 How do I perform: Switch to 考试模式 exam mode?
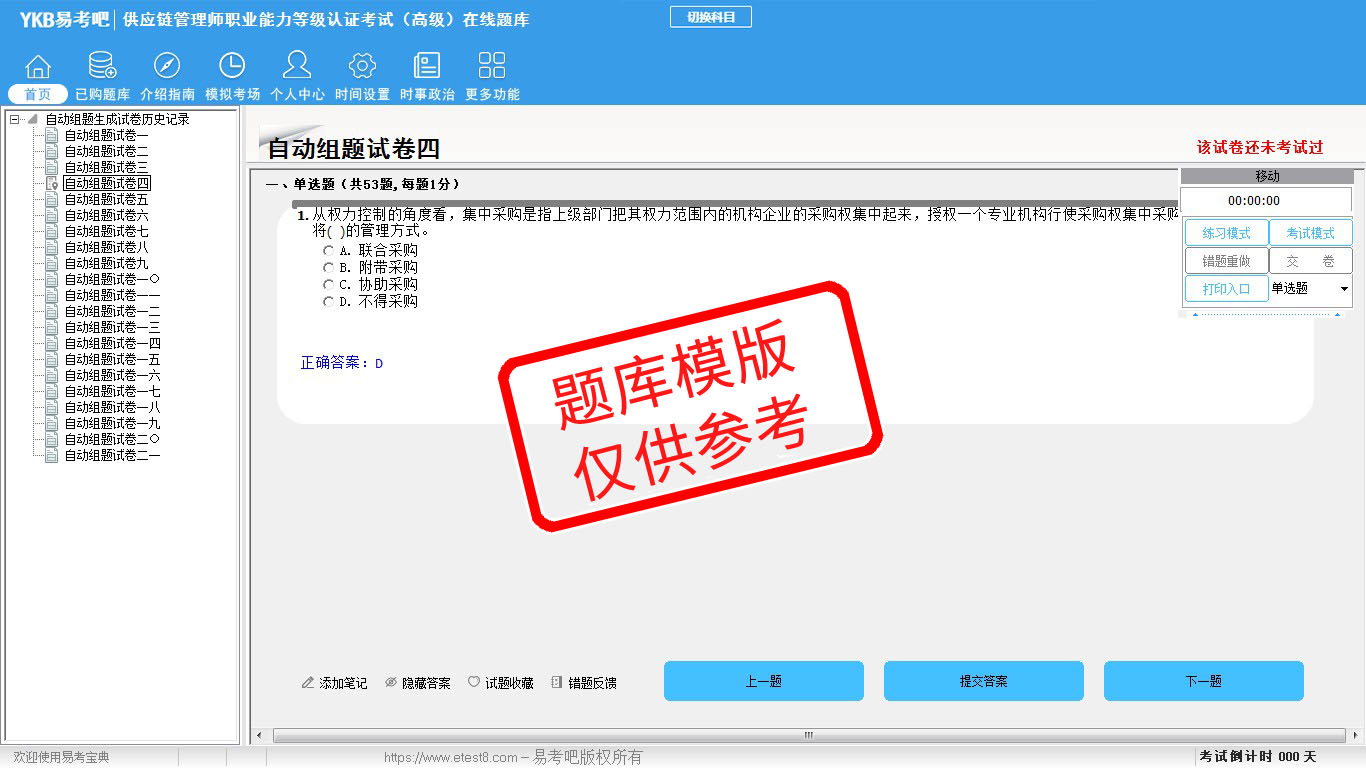pyautogui.click(x=1310, y=233)
